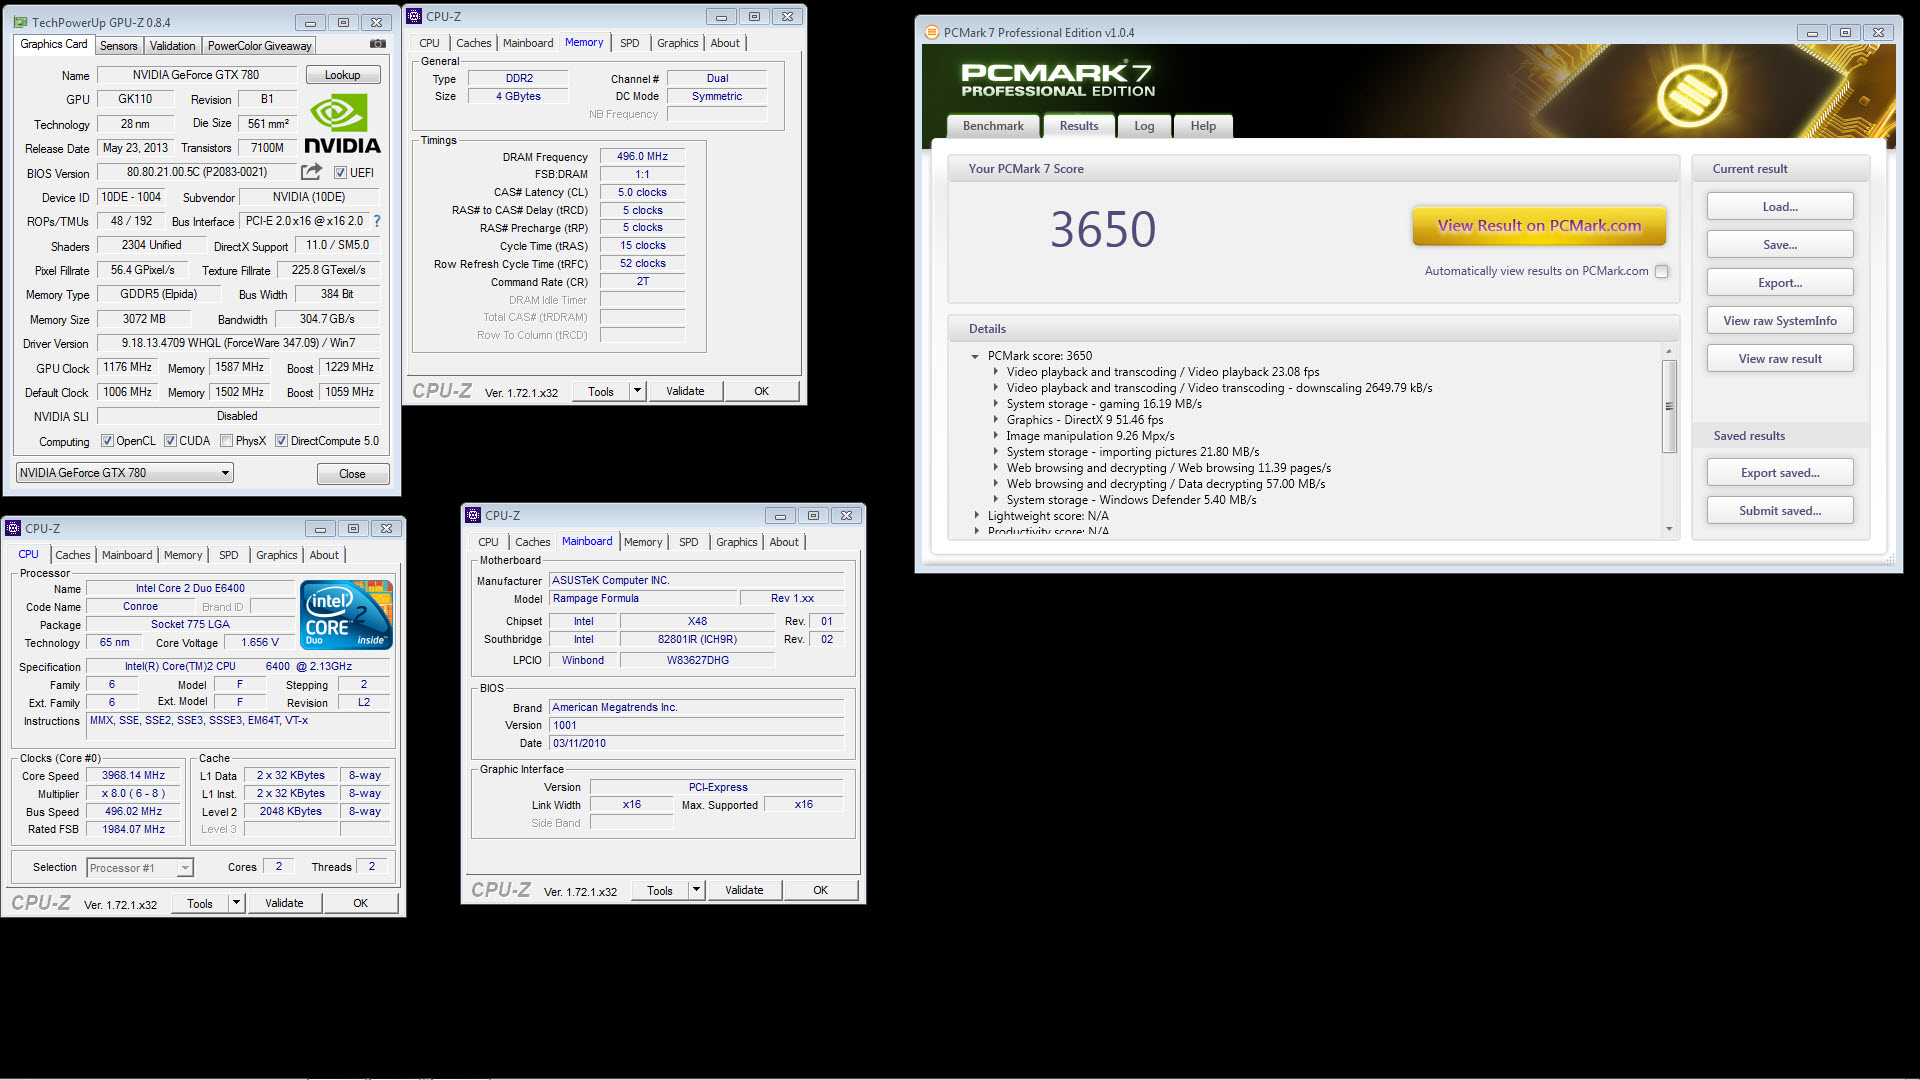Click View raw SystemInfo button

(x=1780, y=321)
